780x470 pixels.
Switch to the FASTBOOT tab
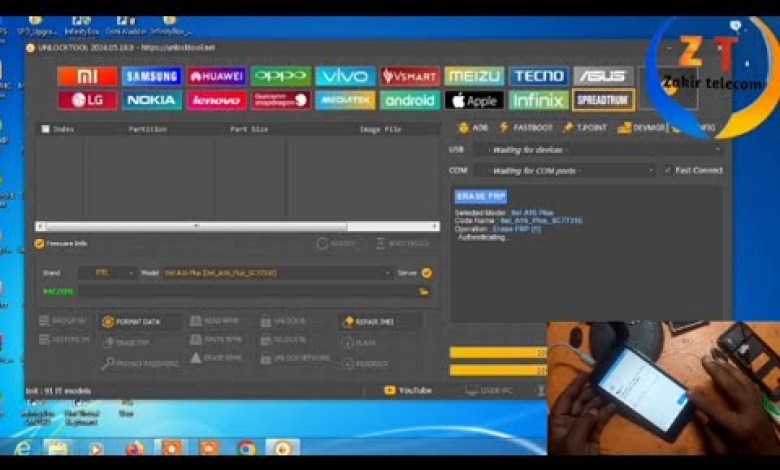coord(526,128)
